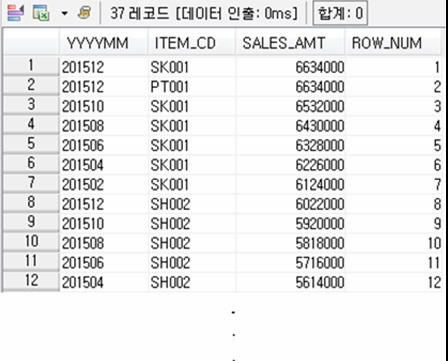Click the export to Excel icon
Screen dimensions: 448x361
pos(41,13)
